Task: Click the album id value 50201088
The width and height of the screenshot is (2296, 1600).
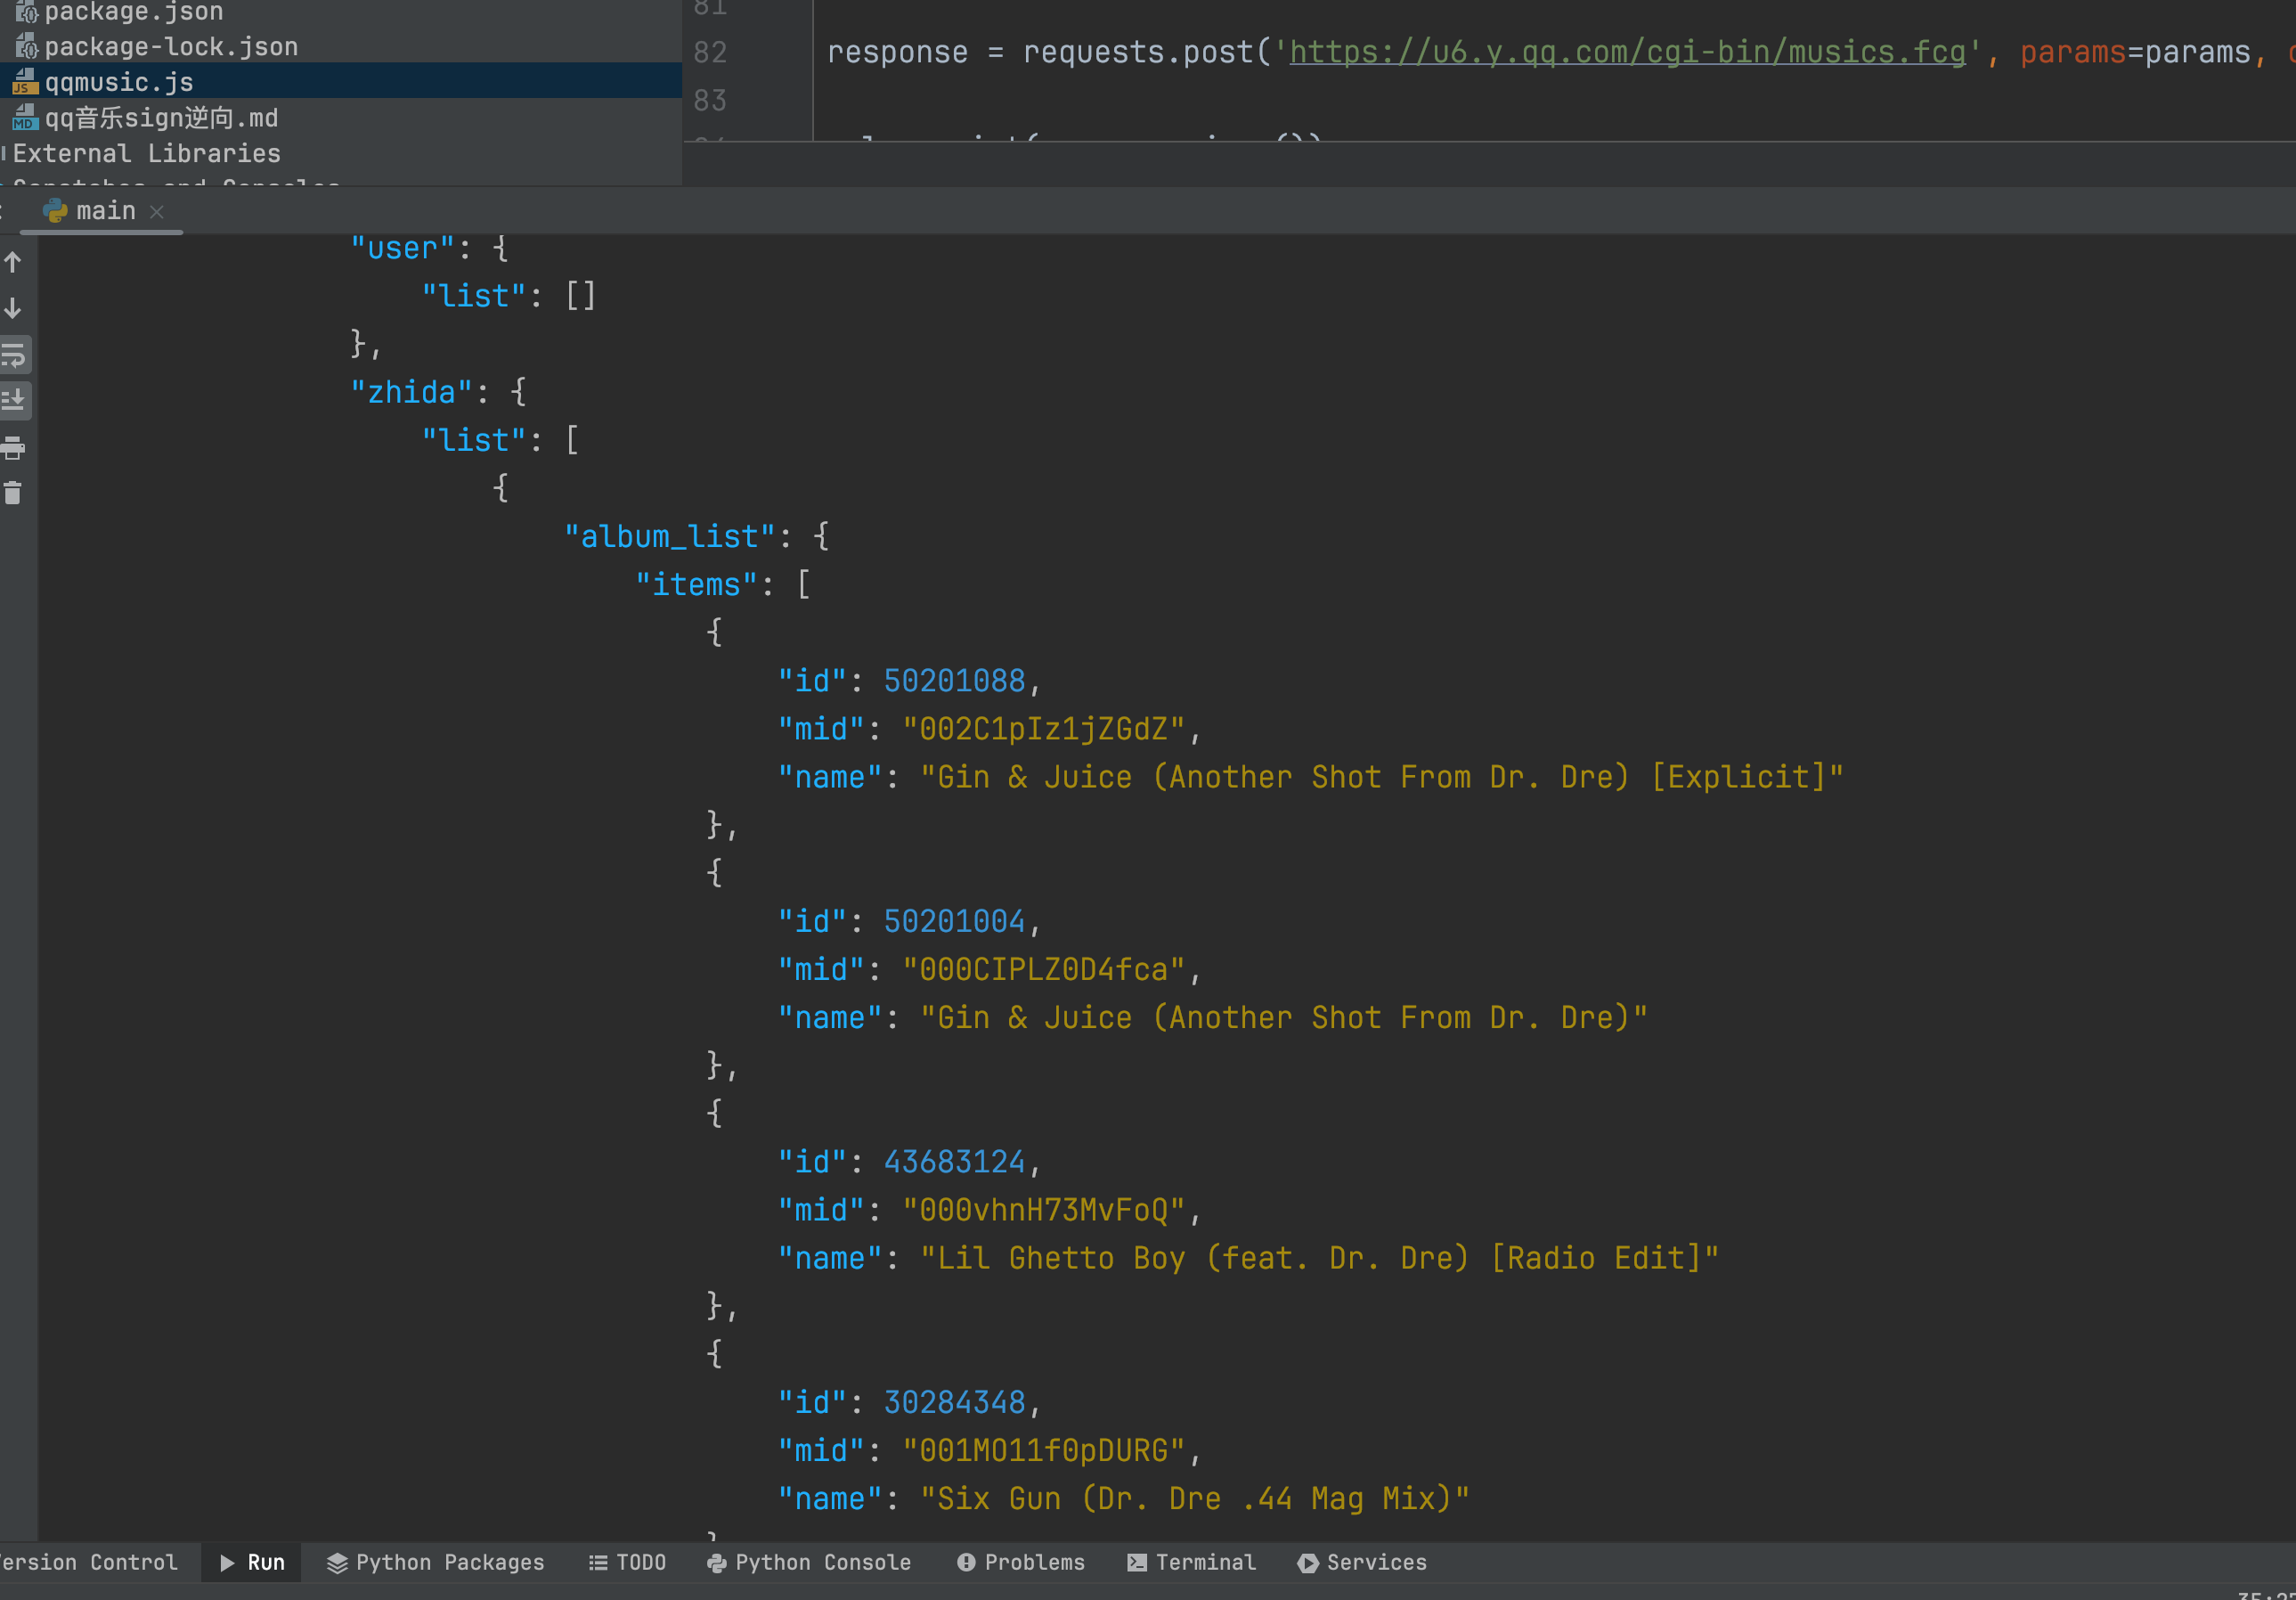Action: pyautogui.click(x=954, y=681)
